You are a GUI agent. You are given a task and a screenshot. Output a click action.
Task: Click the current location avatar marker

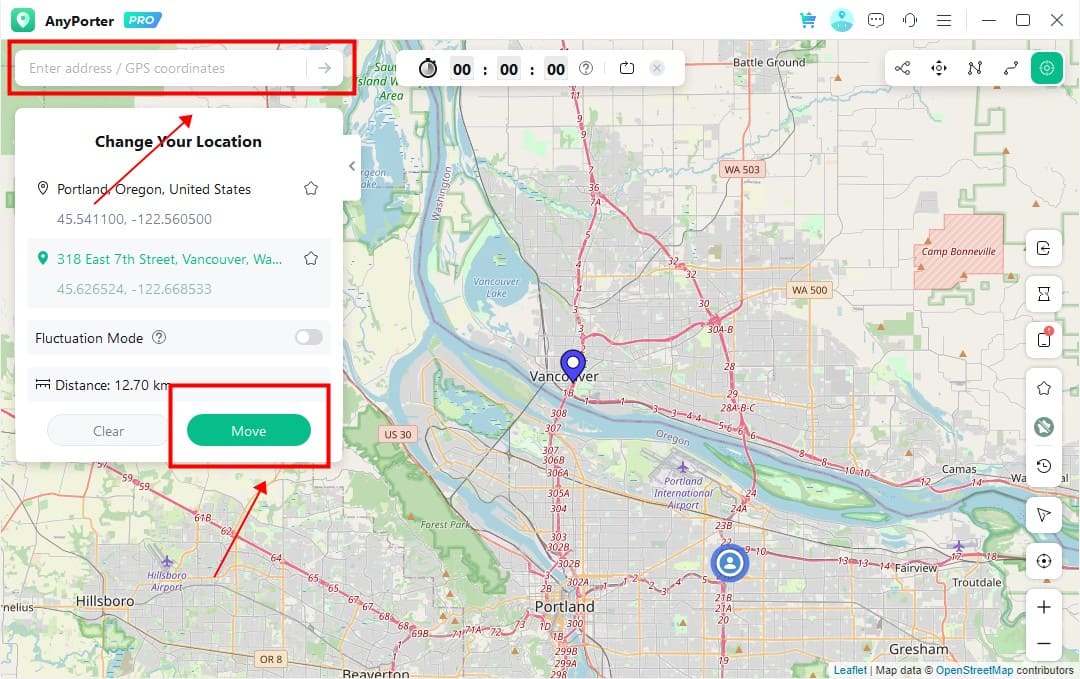(x=729, y=563)
